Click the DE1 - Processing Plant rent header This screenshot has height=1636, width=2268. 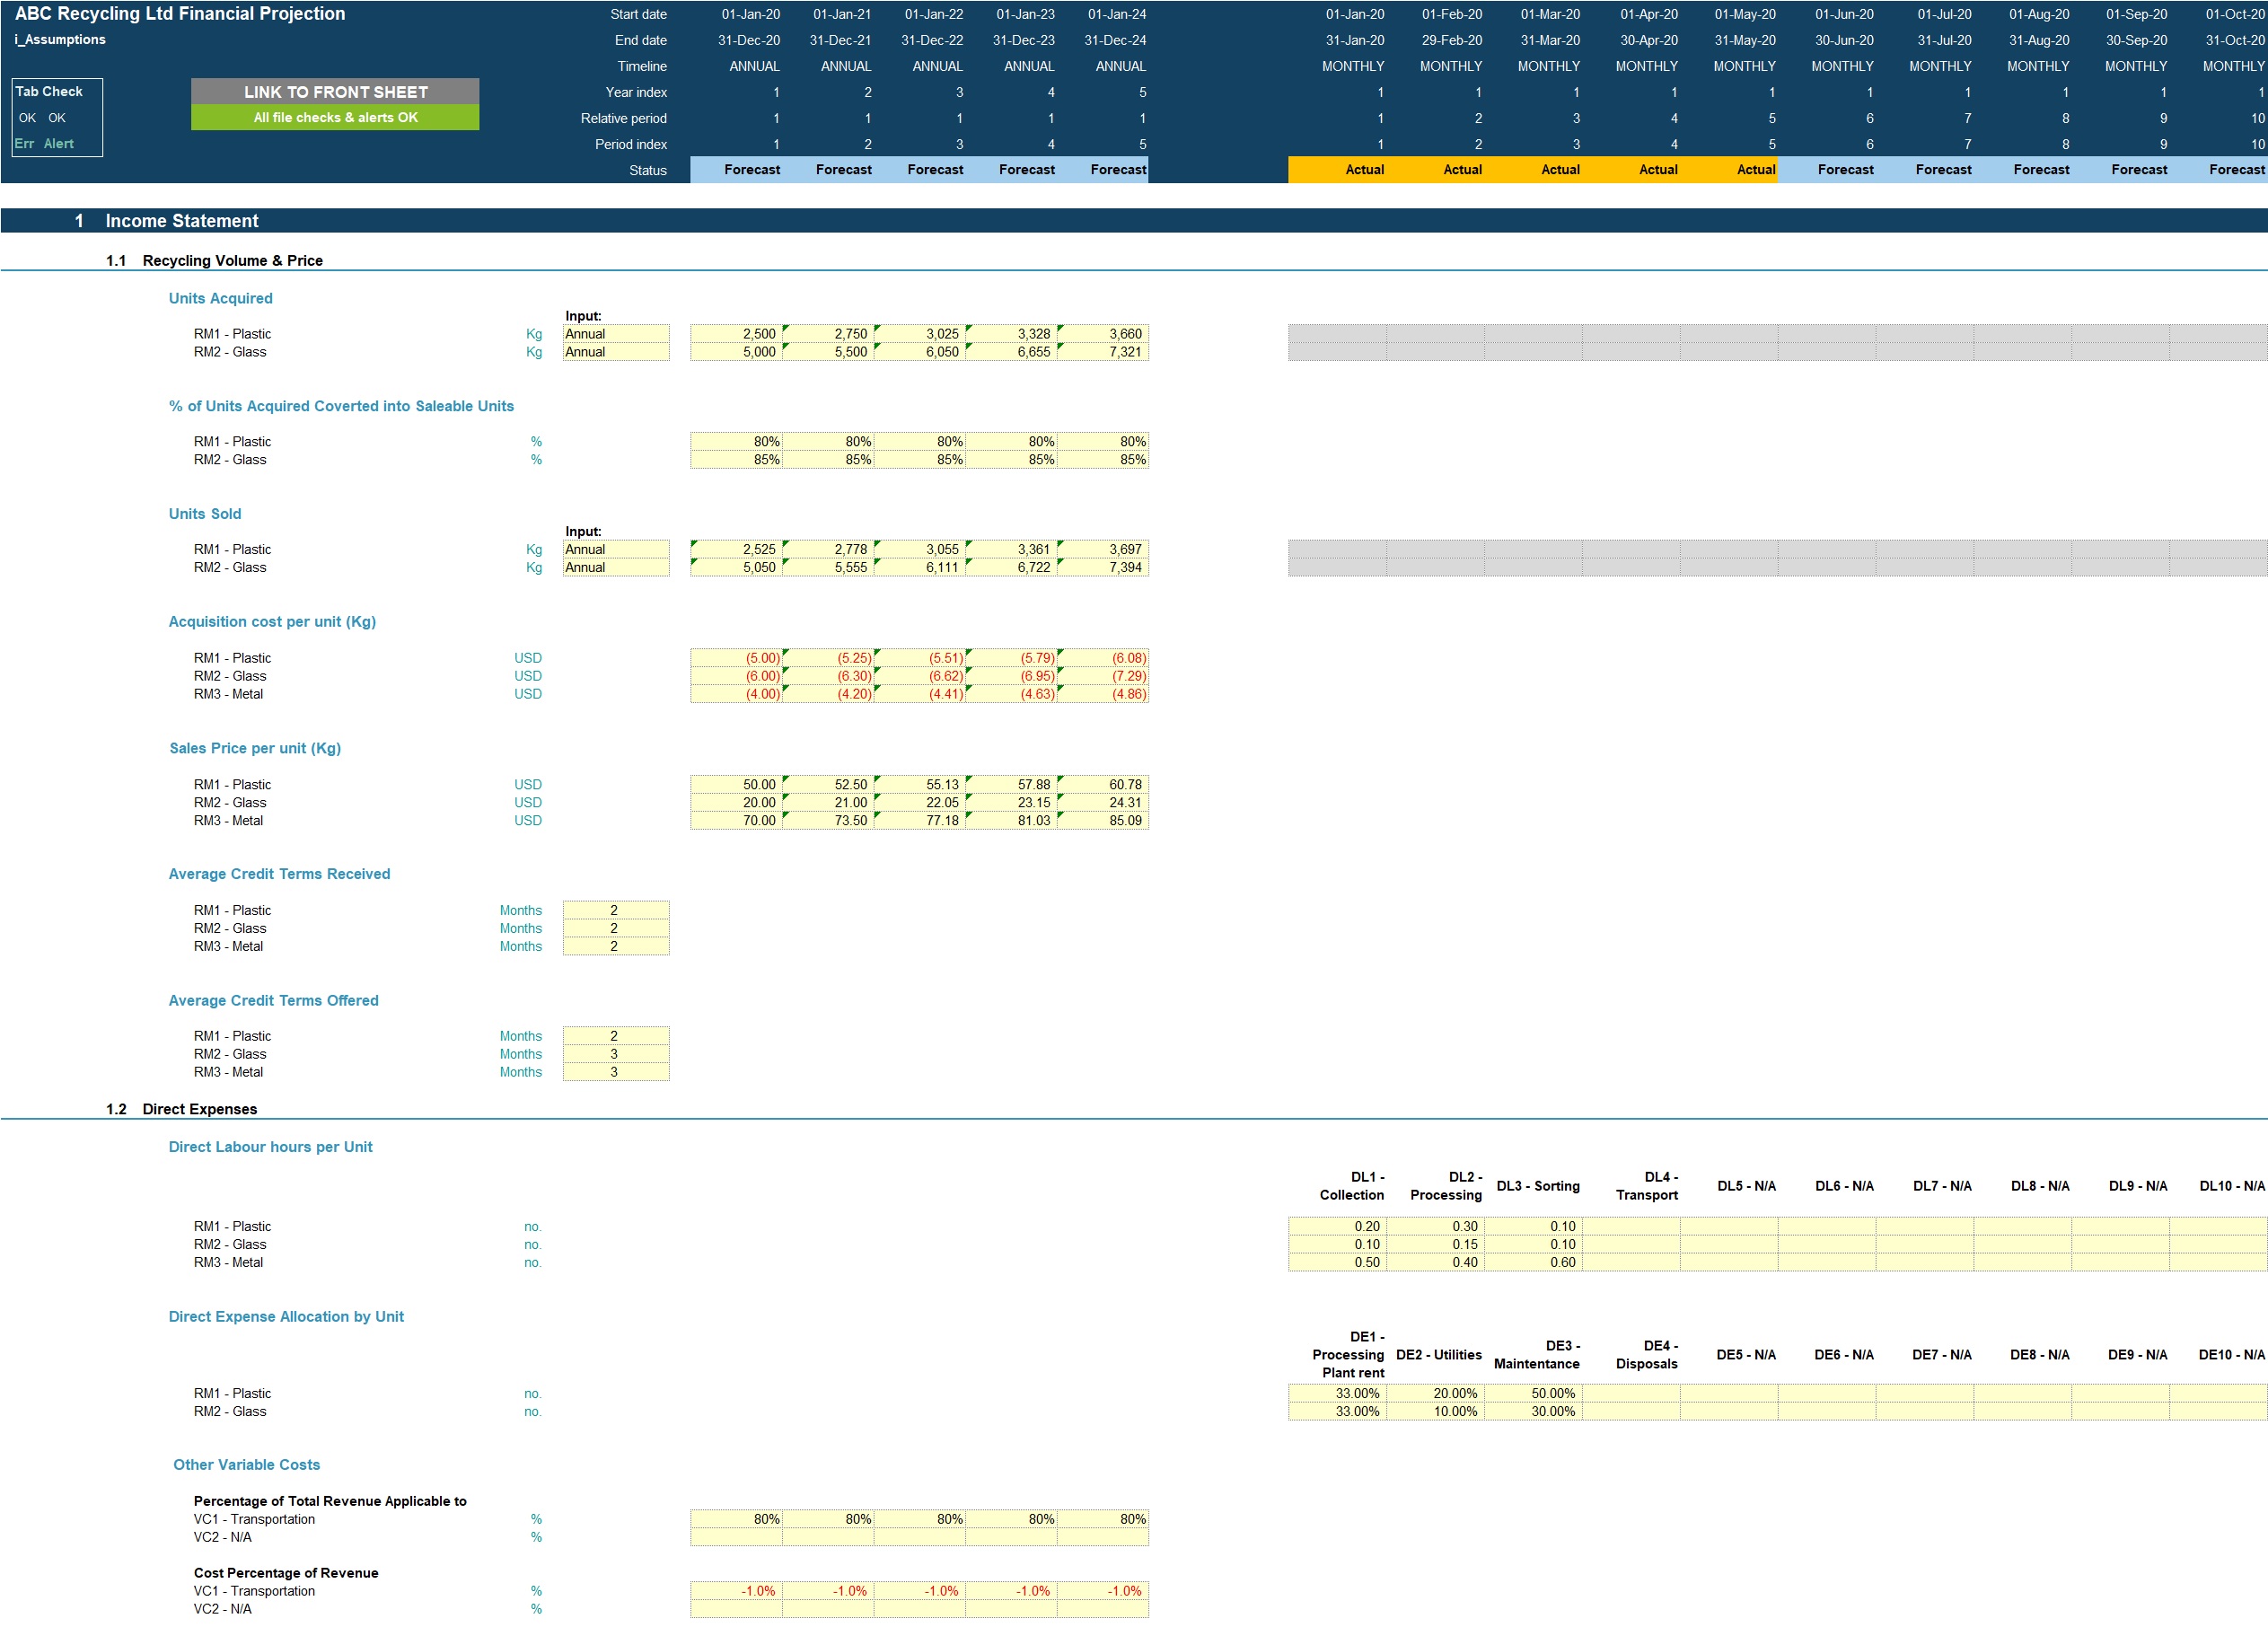pos(1348,1354)
